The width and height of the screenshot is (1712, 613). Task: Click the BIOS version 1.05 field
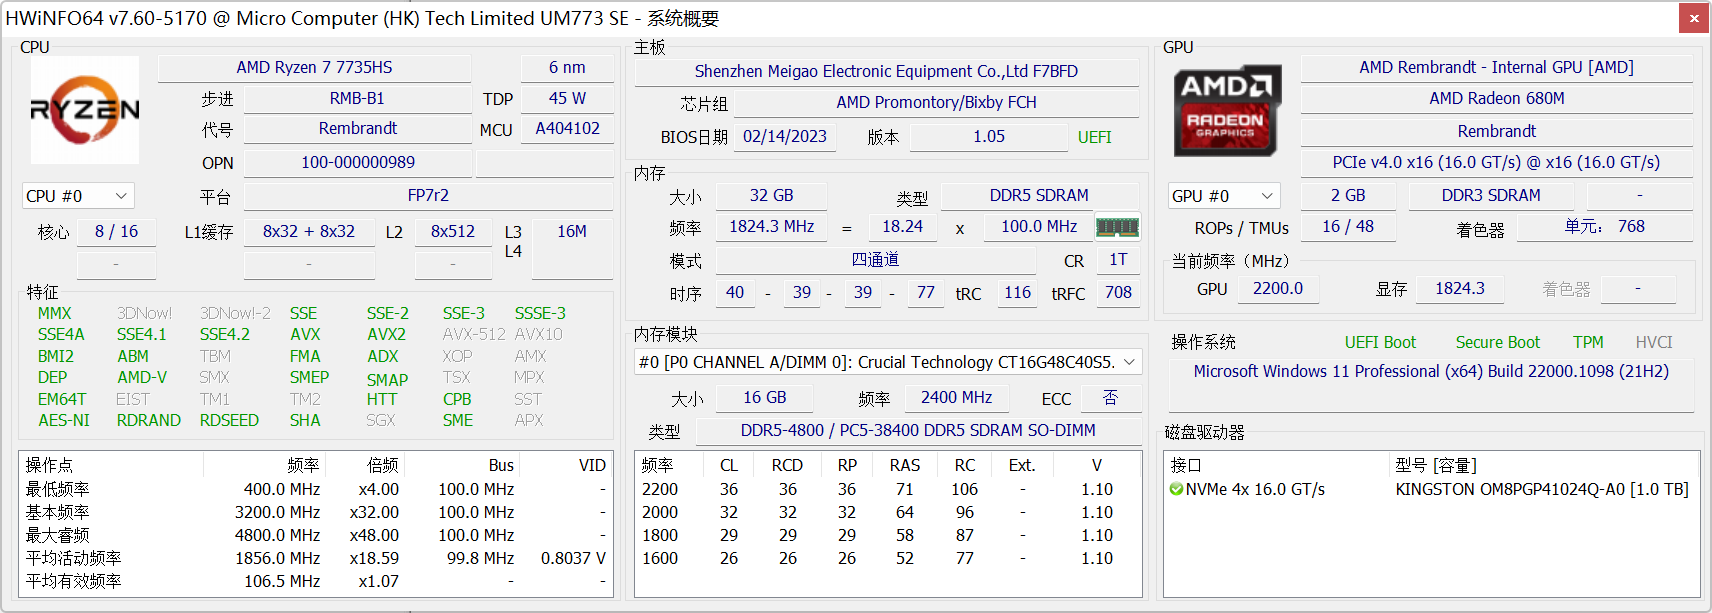coord(989,136)
